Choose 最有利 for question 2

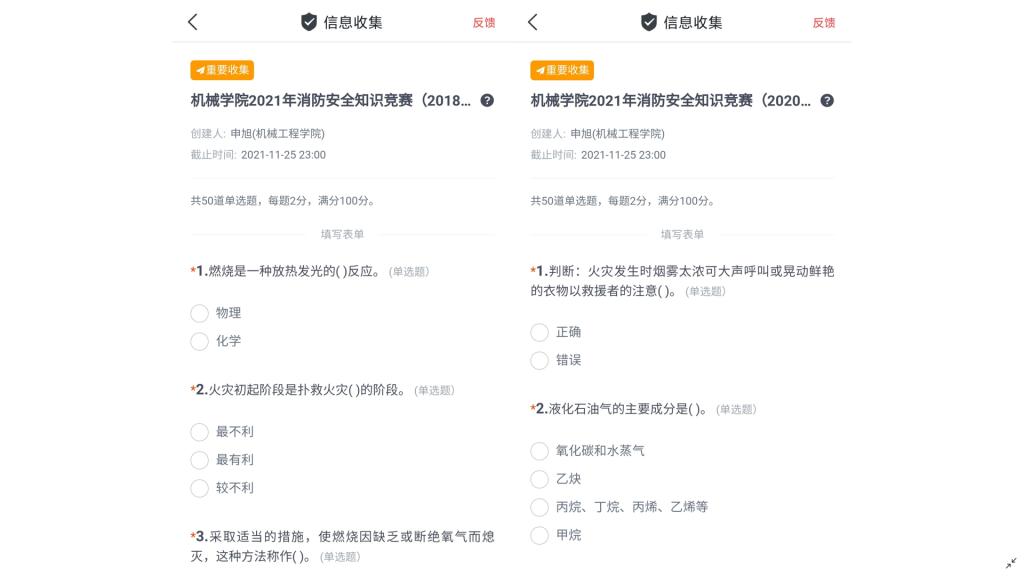coord(200,460)
